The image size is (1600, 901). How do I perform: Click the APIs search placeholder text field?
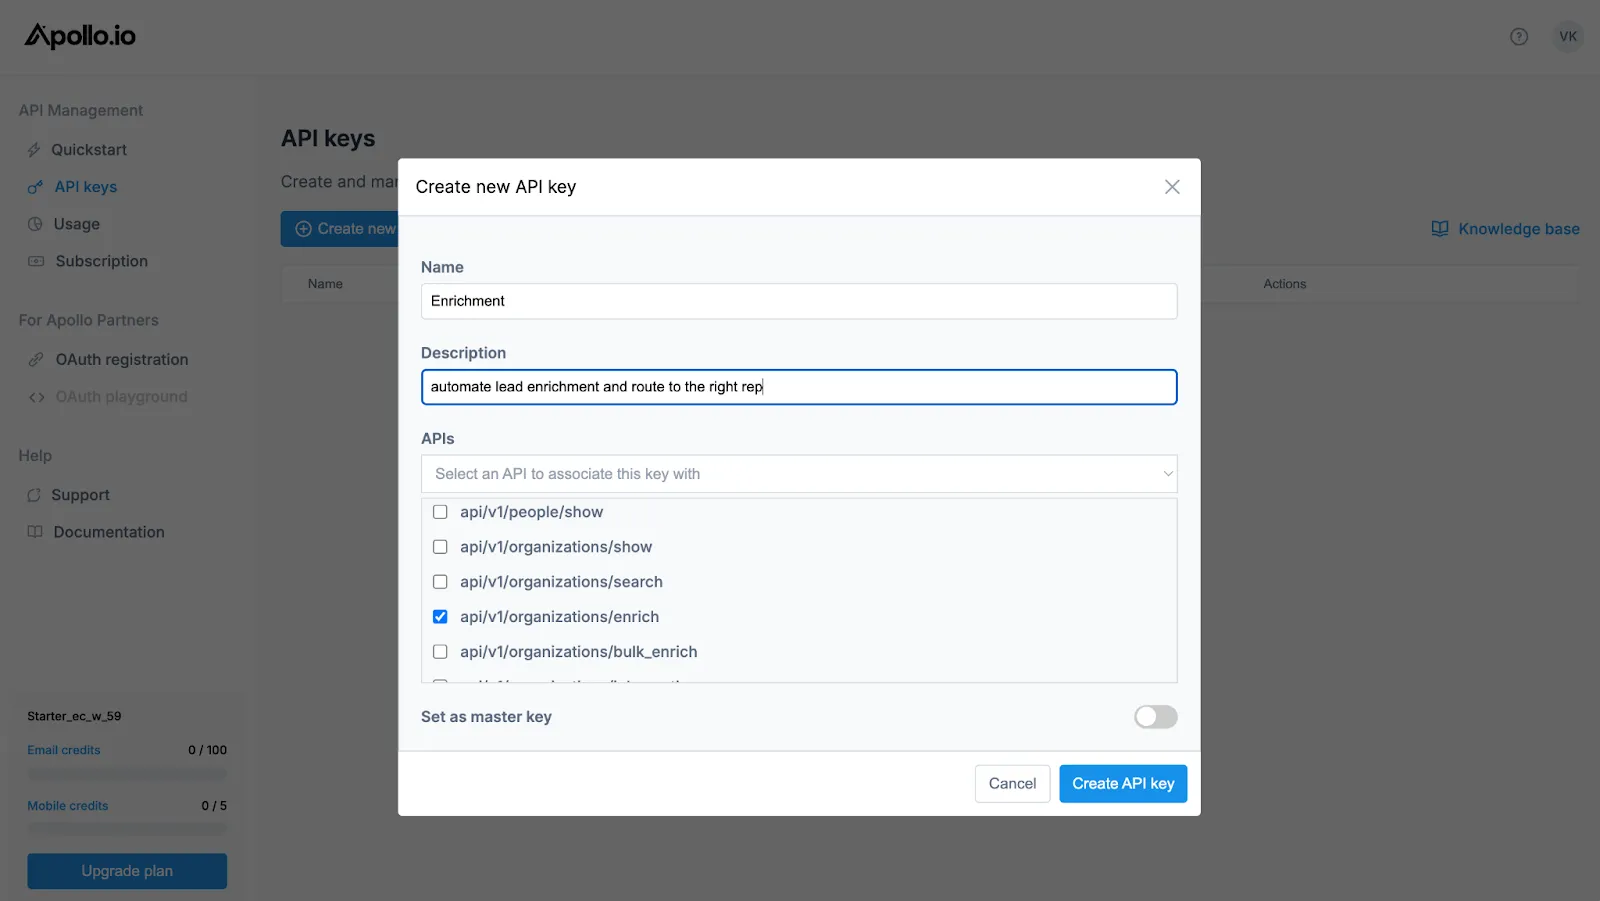[x=799, y=474]
